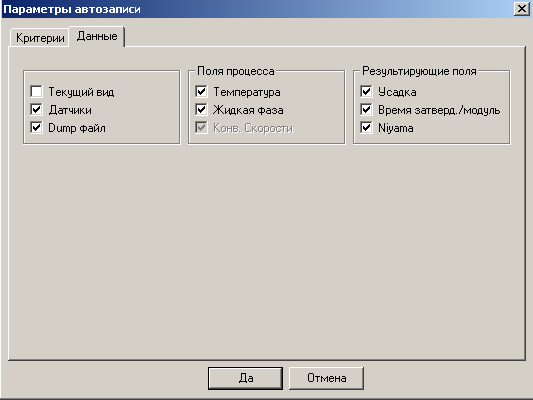
Task: Uncheck the Датчики checkbox
Action: (36, 109)
